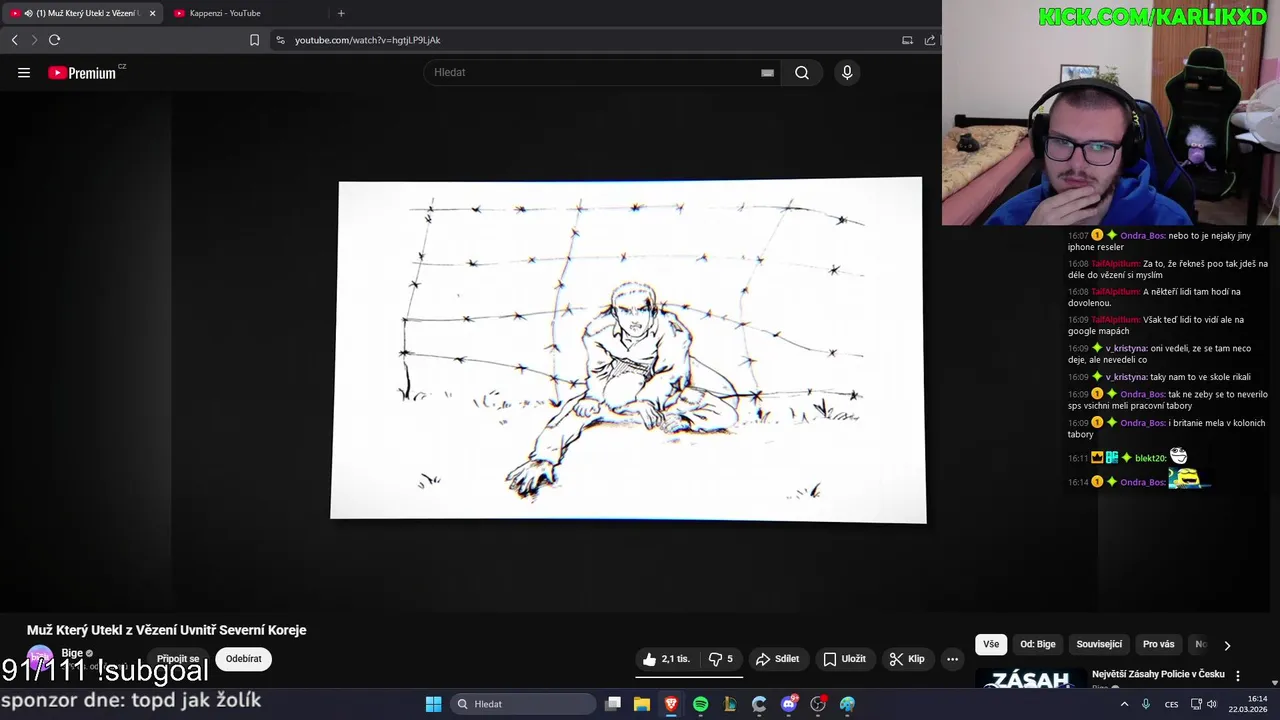Open File Explorer from the taskbar
Viewport: 1280px width, 720px height.
coord(642,704)
